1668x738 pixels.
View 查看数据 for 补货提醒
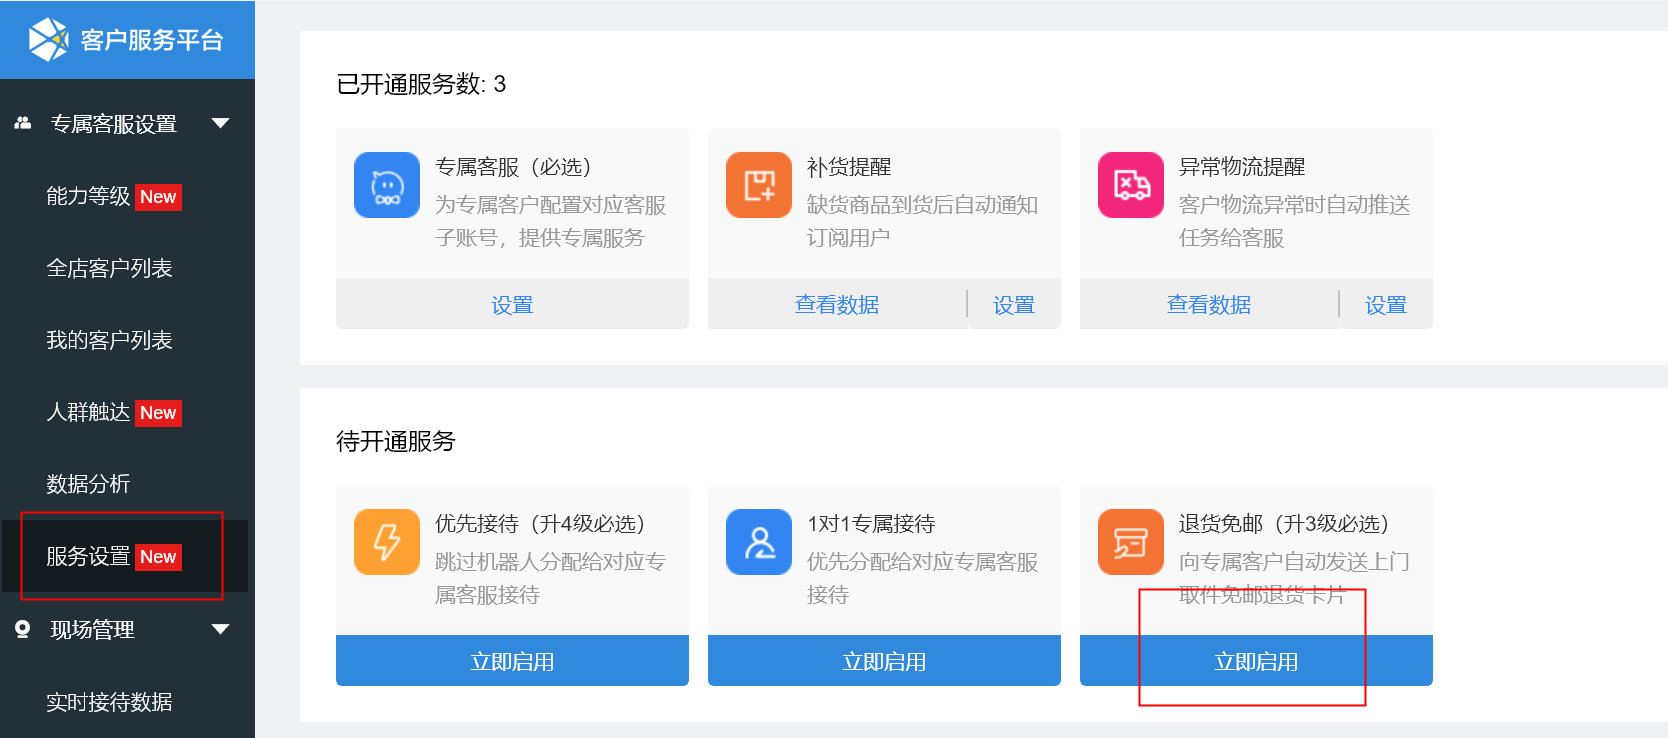point(837,305)
